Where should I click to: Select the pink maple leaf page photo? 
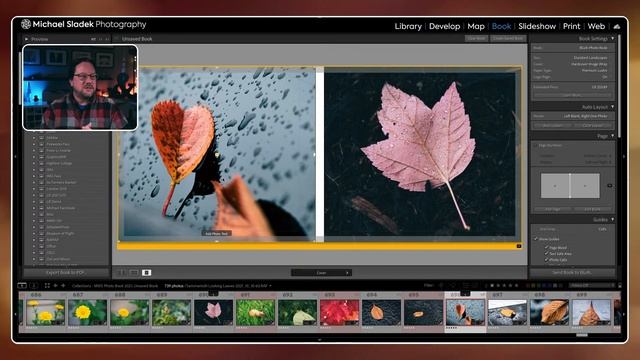420,154
